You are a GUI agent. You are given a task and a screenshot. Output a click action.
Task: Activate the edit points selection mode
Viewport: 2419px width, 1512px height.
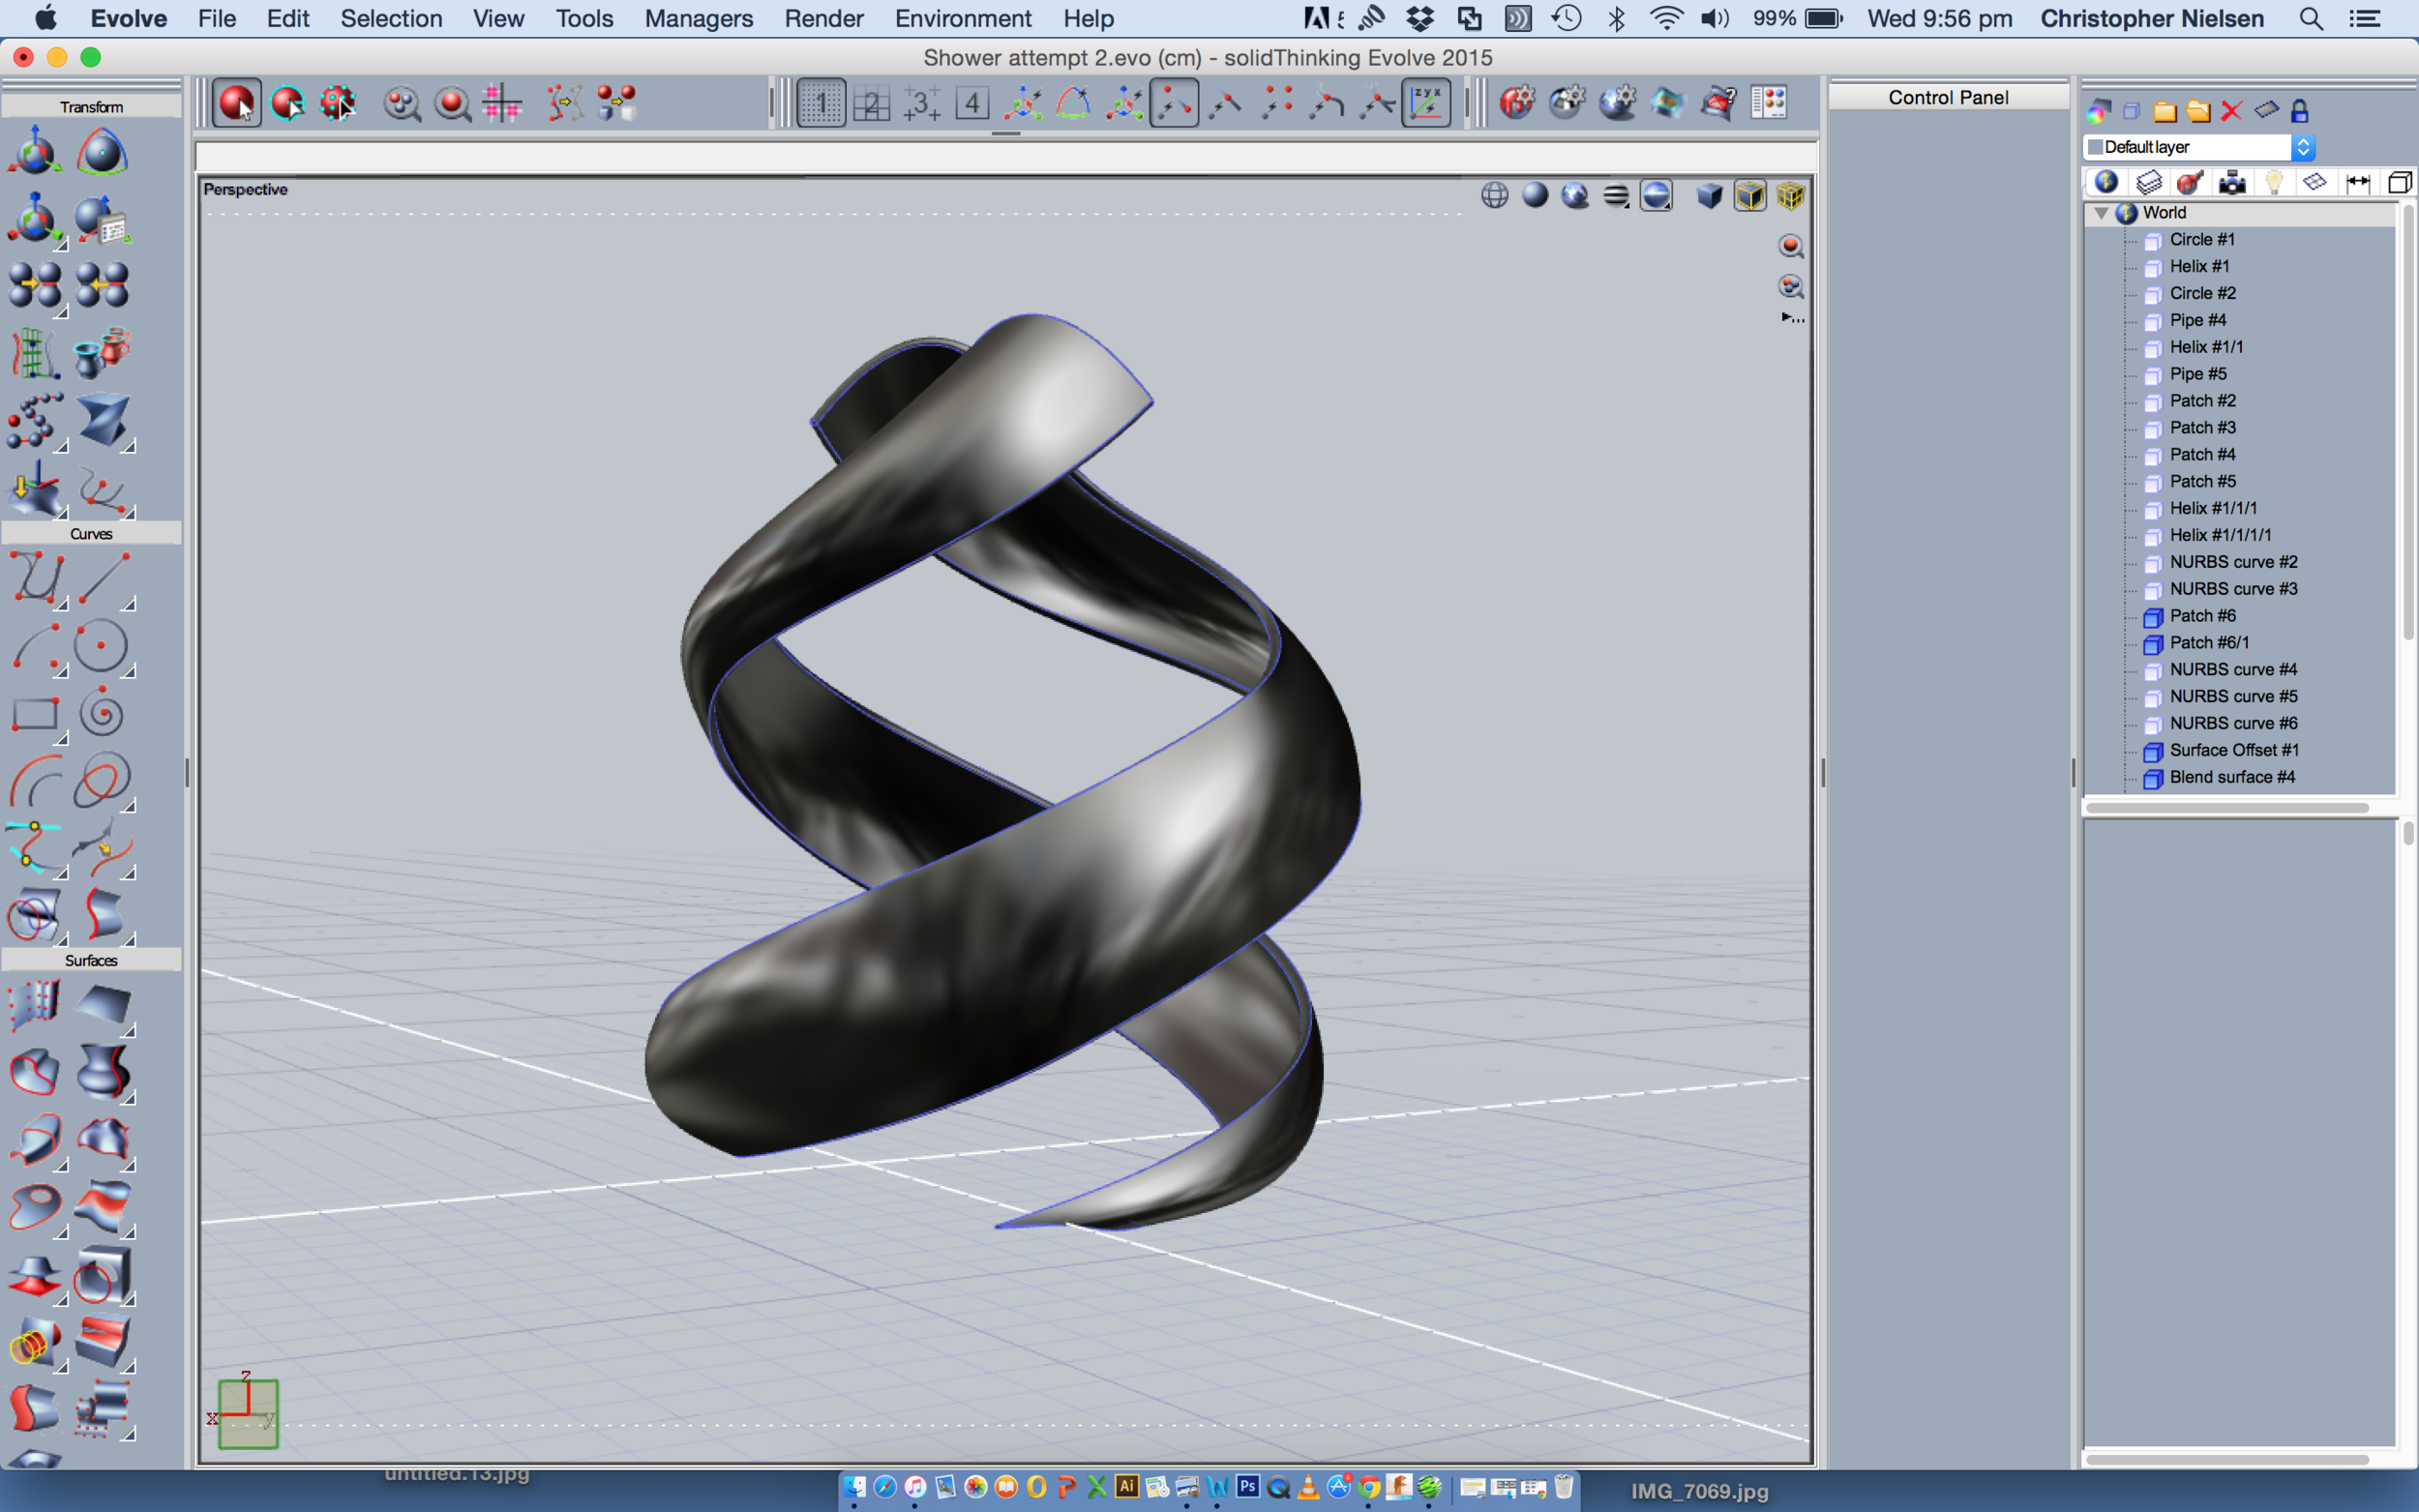coord(338,103)
